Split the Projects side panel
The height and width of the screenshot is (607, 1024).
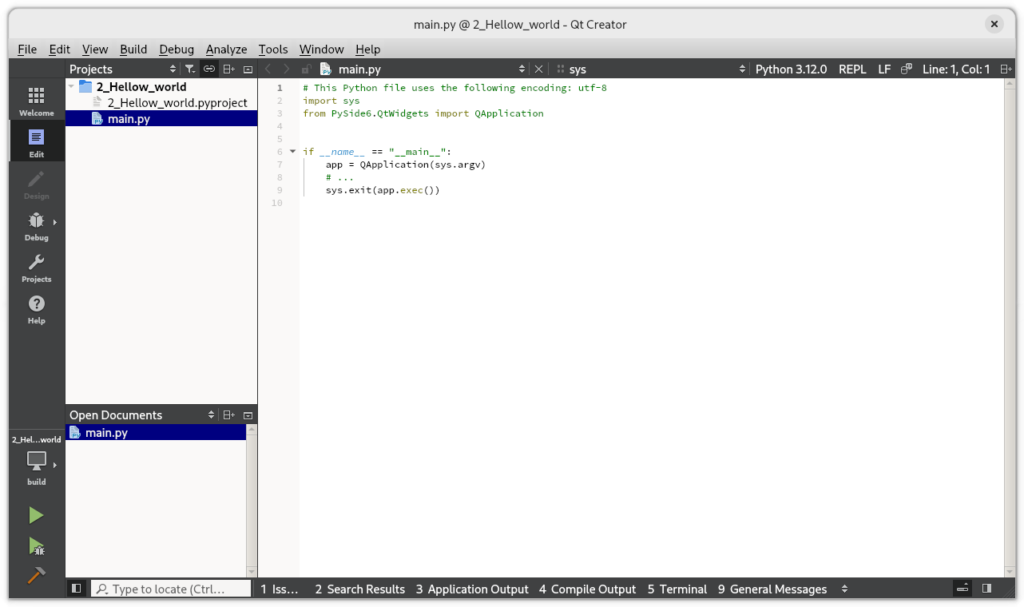click(x=229, y=69)
